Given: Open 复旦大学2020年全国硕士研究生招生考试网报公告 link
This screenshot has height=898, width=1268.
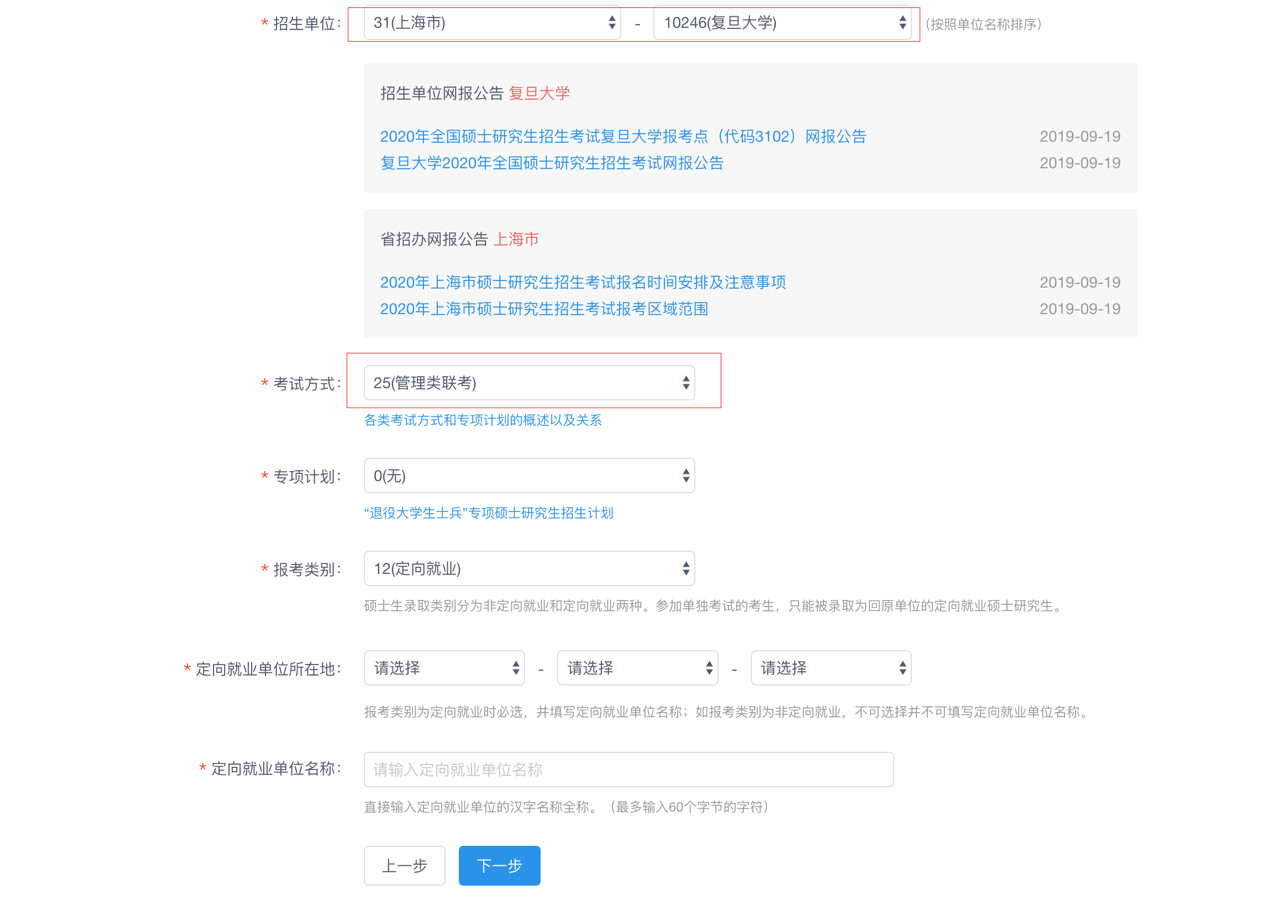Looking at the screenshot, I should pyautogui.click(x=551, y=163).
